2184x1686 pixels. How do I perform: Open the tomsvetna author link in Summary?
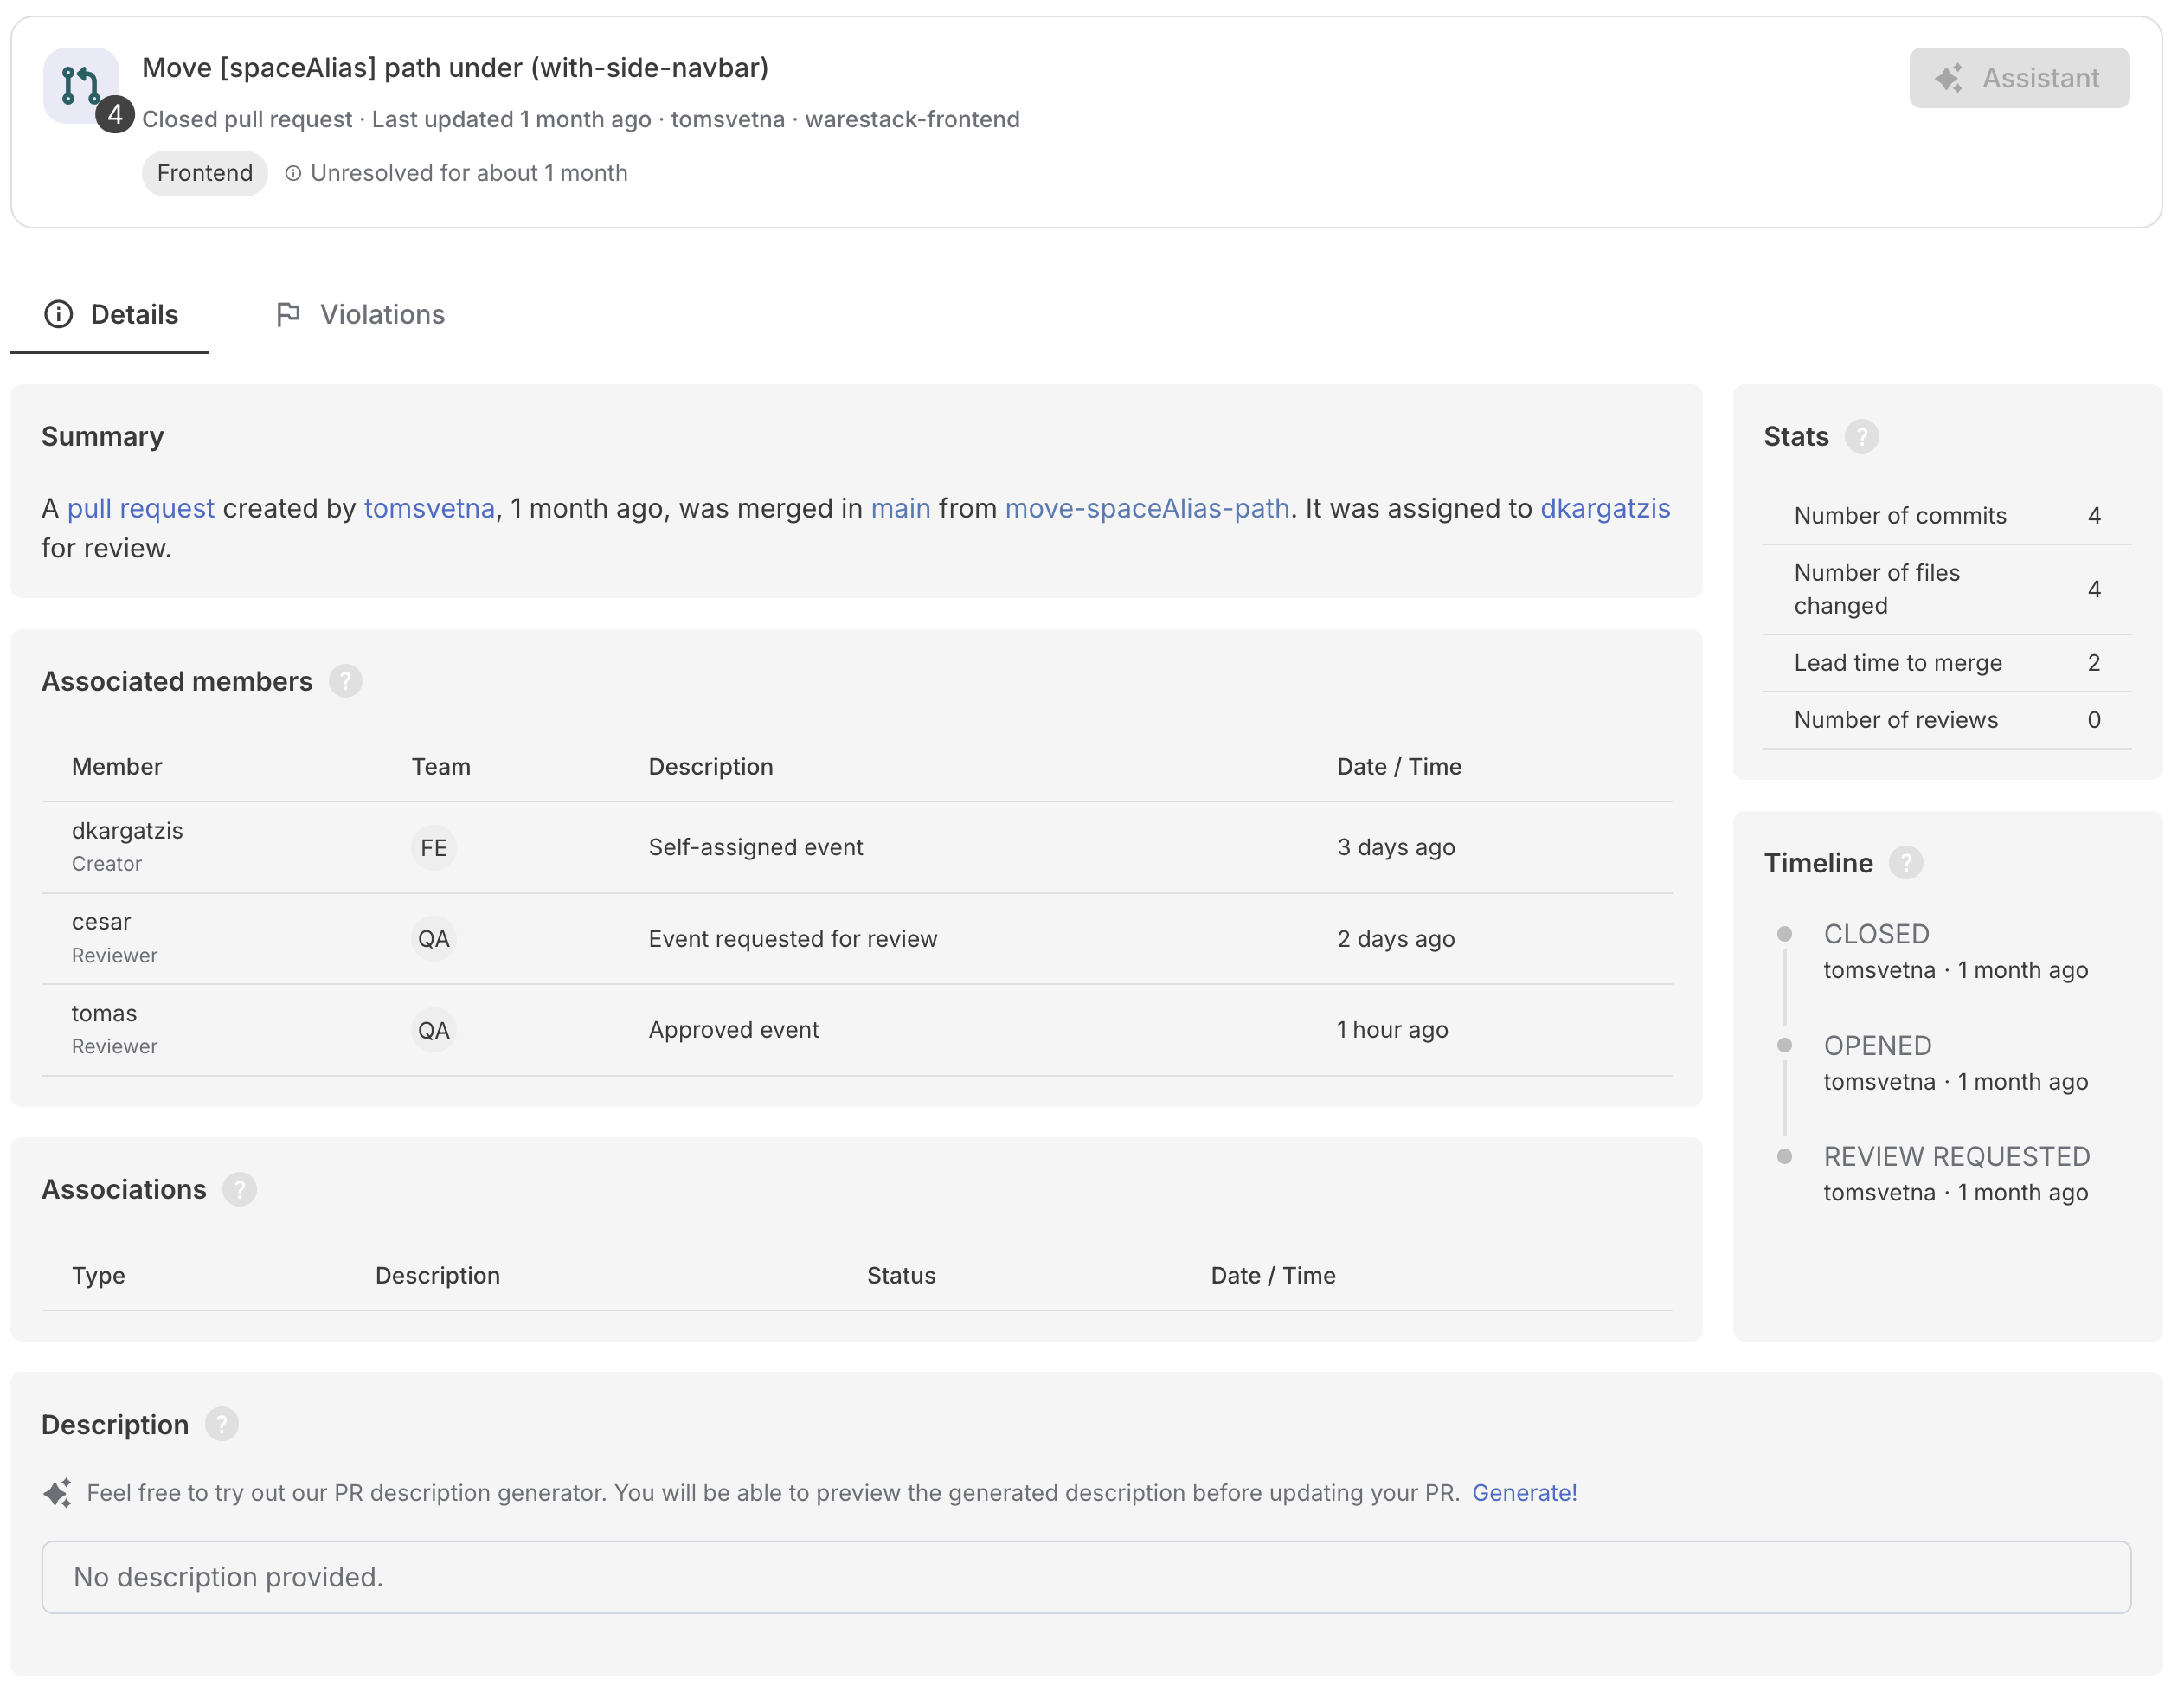point(429,509)
